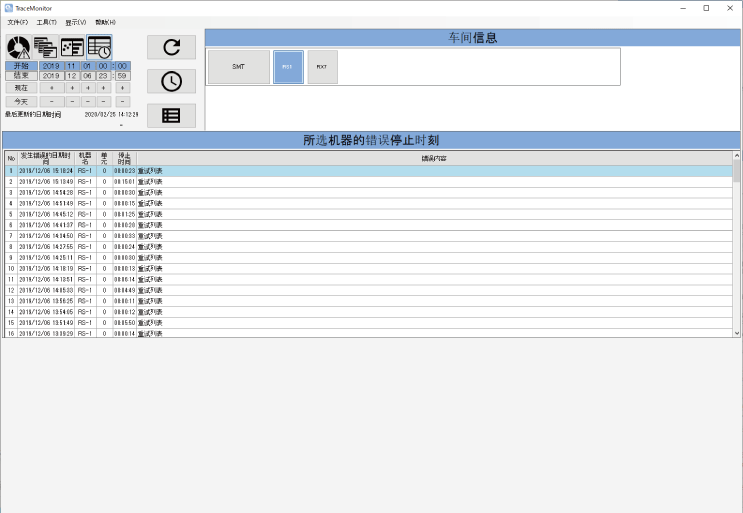The image size is (743, 513).
Task: Click the circular refresh arrow button
Action: click(x=171, y=47)
